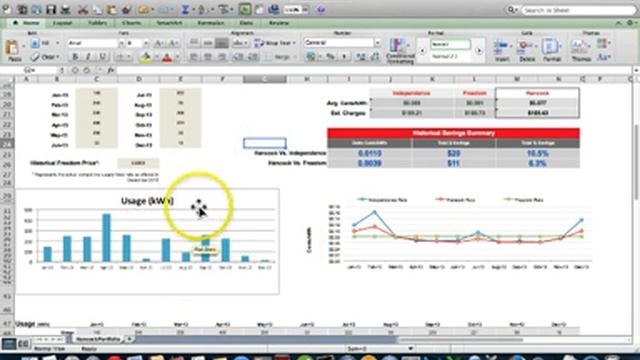Click the Format cells icon
Viewport: 640px width, 360px height.
(x=551, y=50)
